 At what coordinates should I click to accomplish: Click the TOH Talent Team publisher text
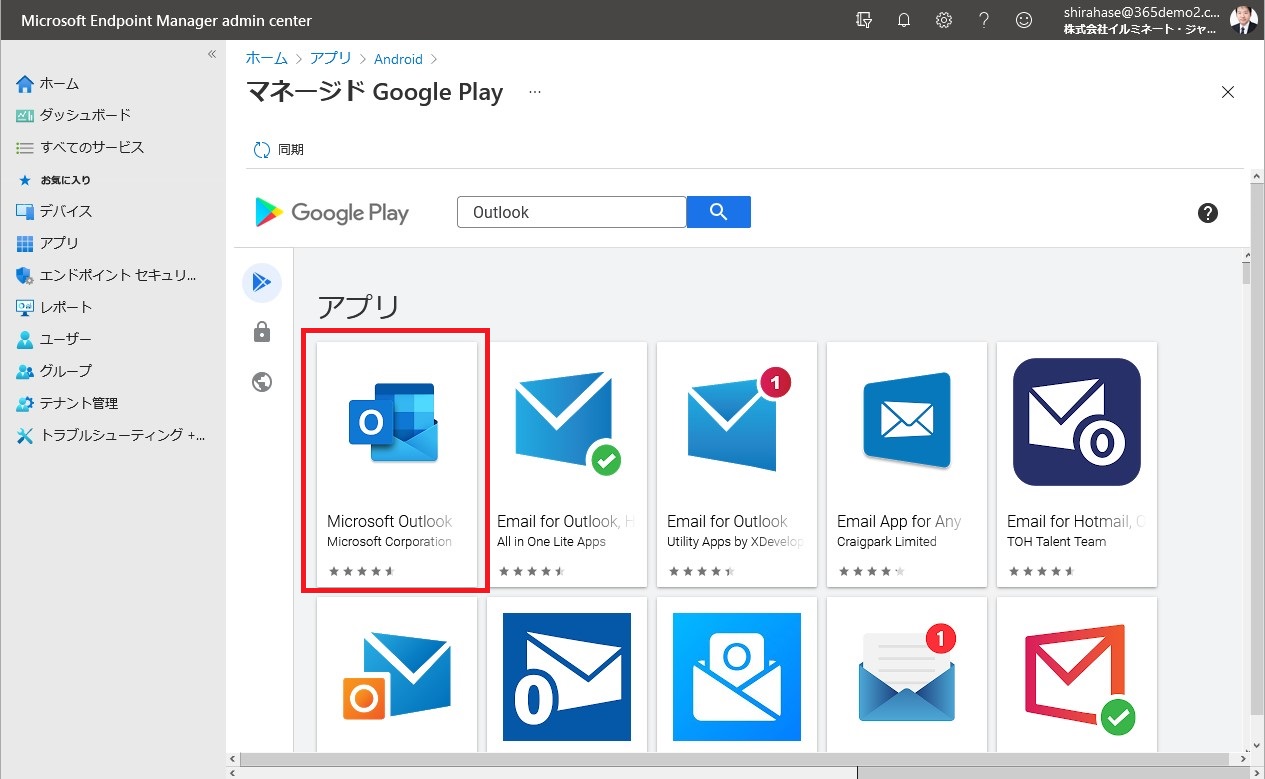pyautogui.click(x=1056, y=542)
